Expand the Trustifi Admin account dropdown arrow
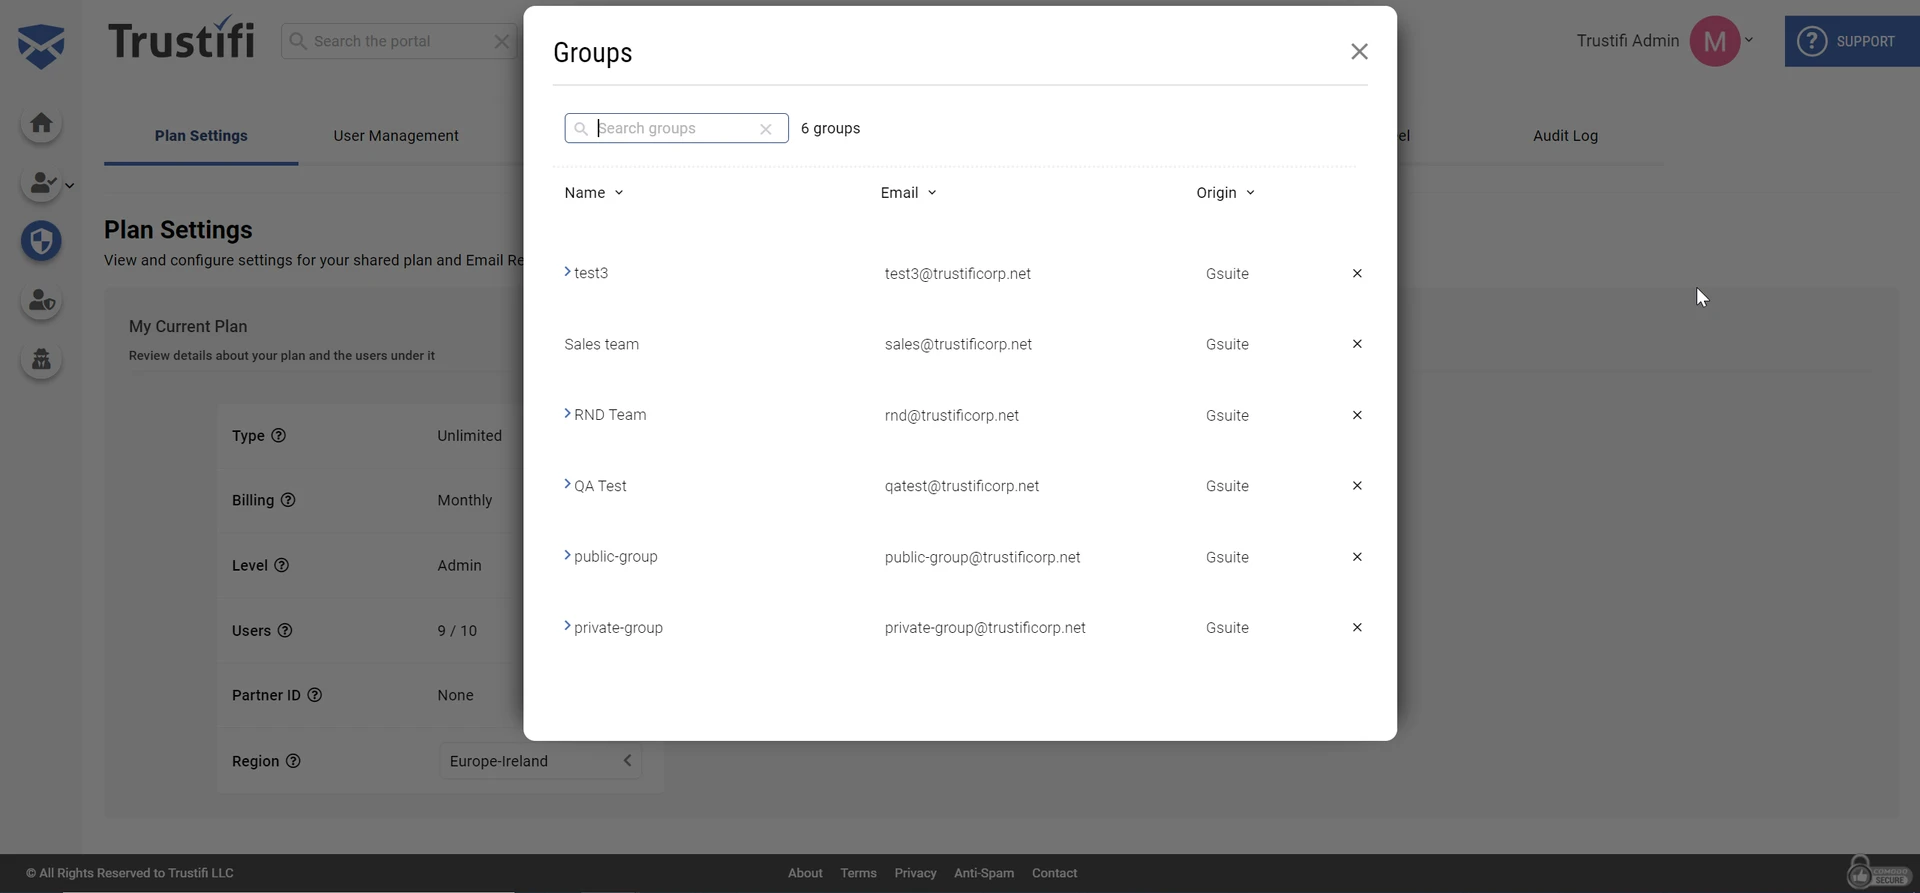 pos(1749,41)
